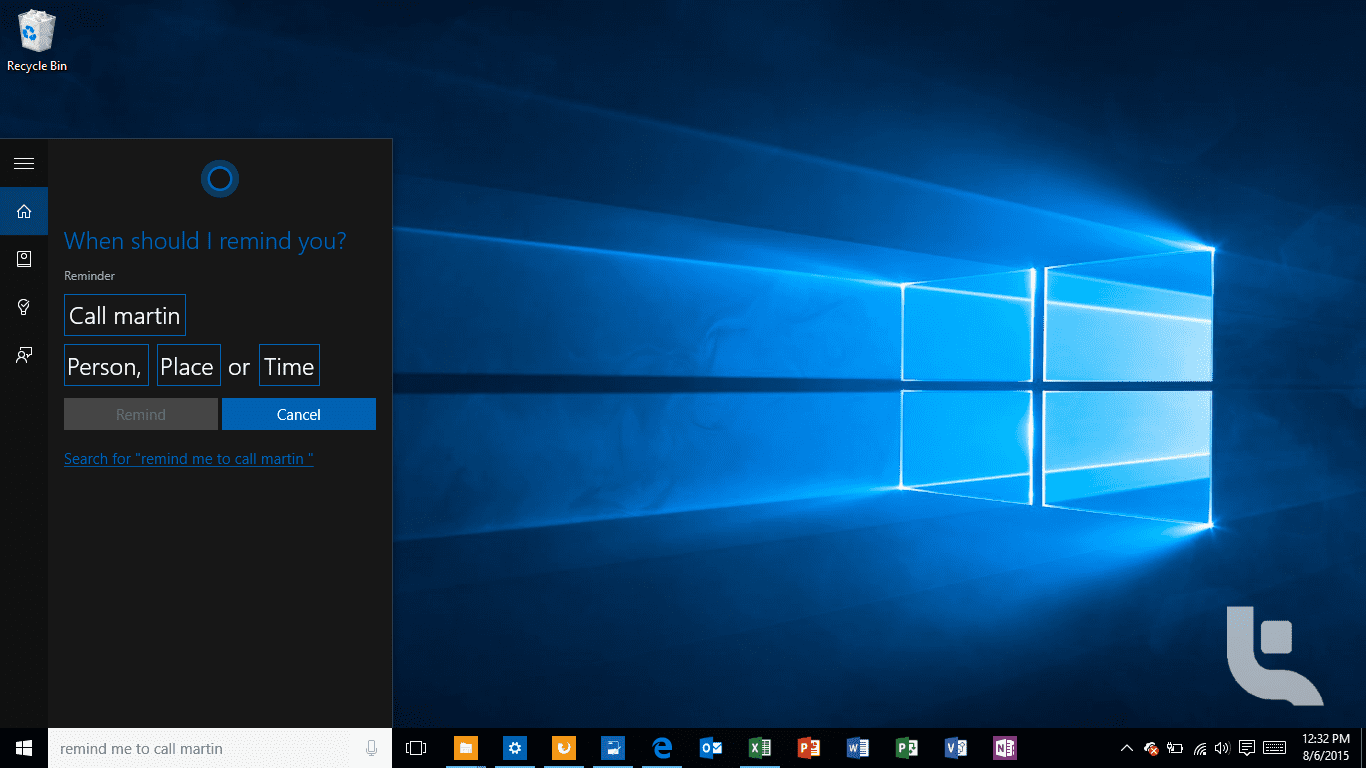The image size is (1366, 768).
Task: Click the Remind button
Action: click(141, 414)
